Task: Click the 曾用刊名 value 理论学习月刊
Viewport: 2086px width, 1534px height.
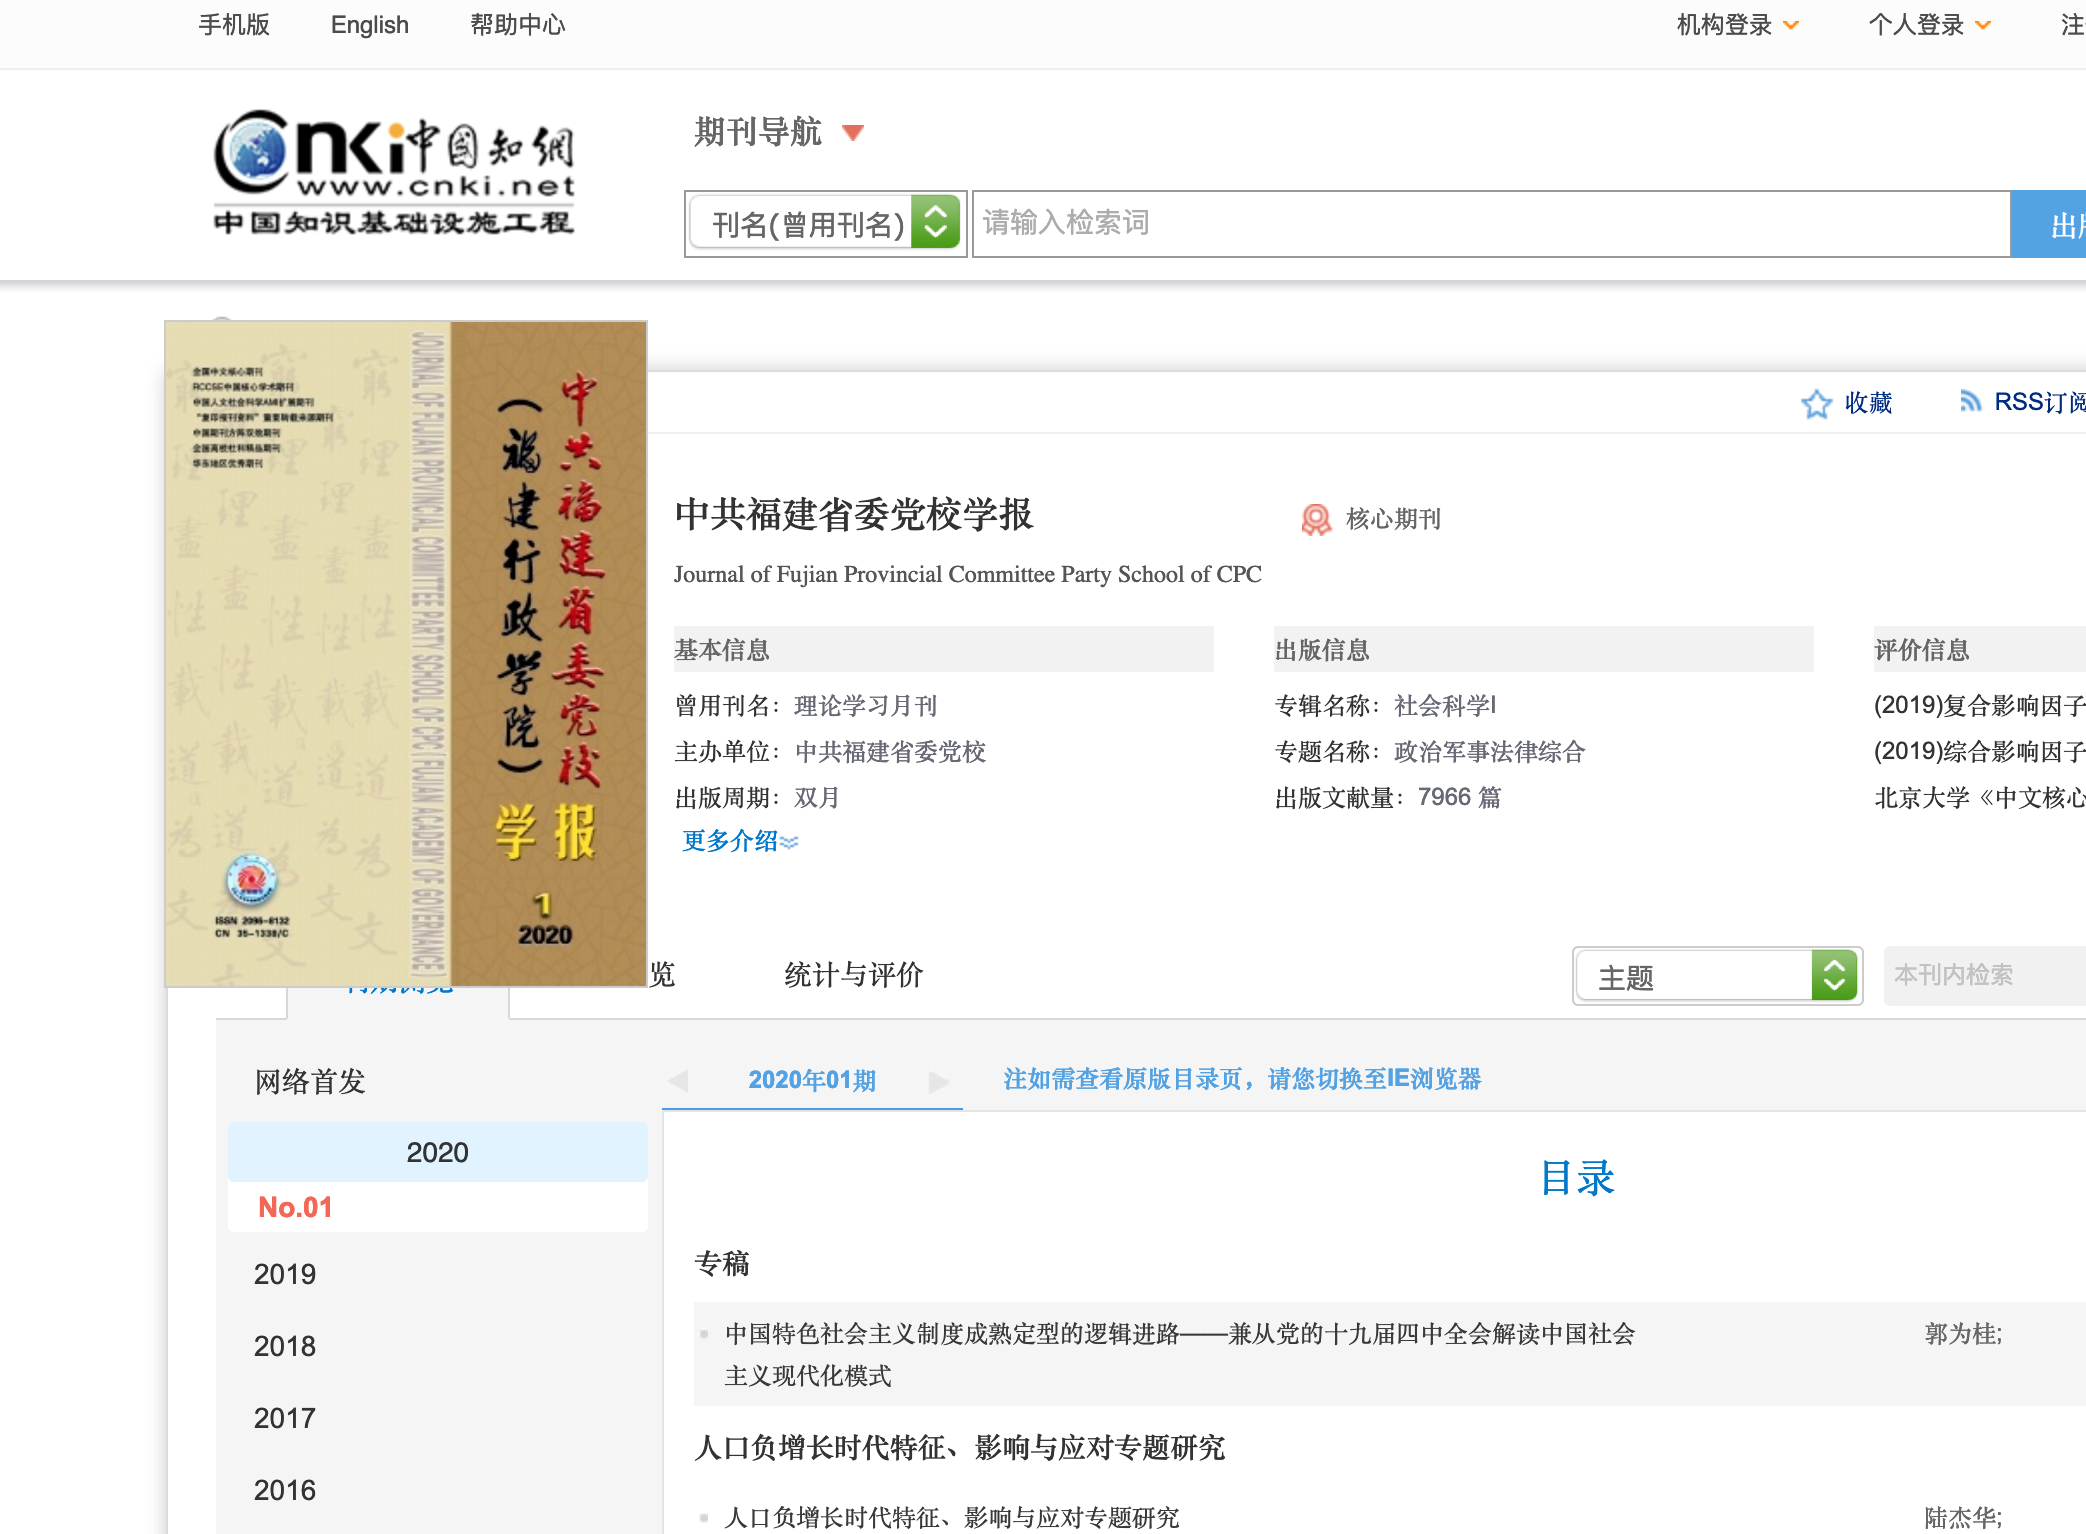Action: point(866,706)
